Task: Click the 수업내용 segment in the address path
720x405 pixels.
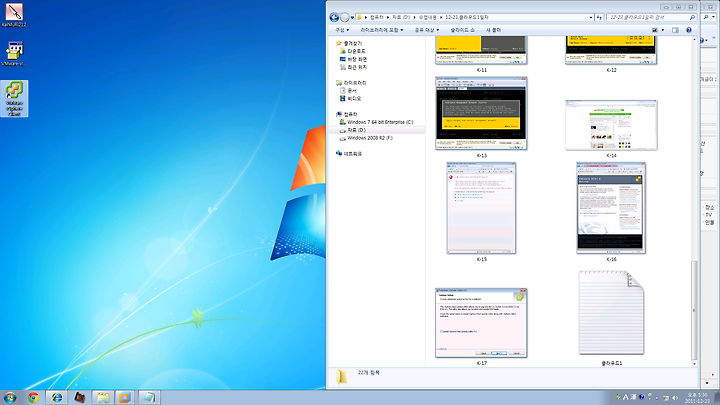Action: [x=428, y=17]
